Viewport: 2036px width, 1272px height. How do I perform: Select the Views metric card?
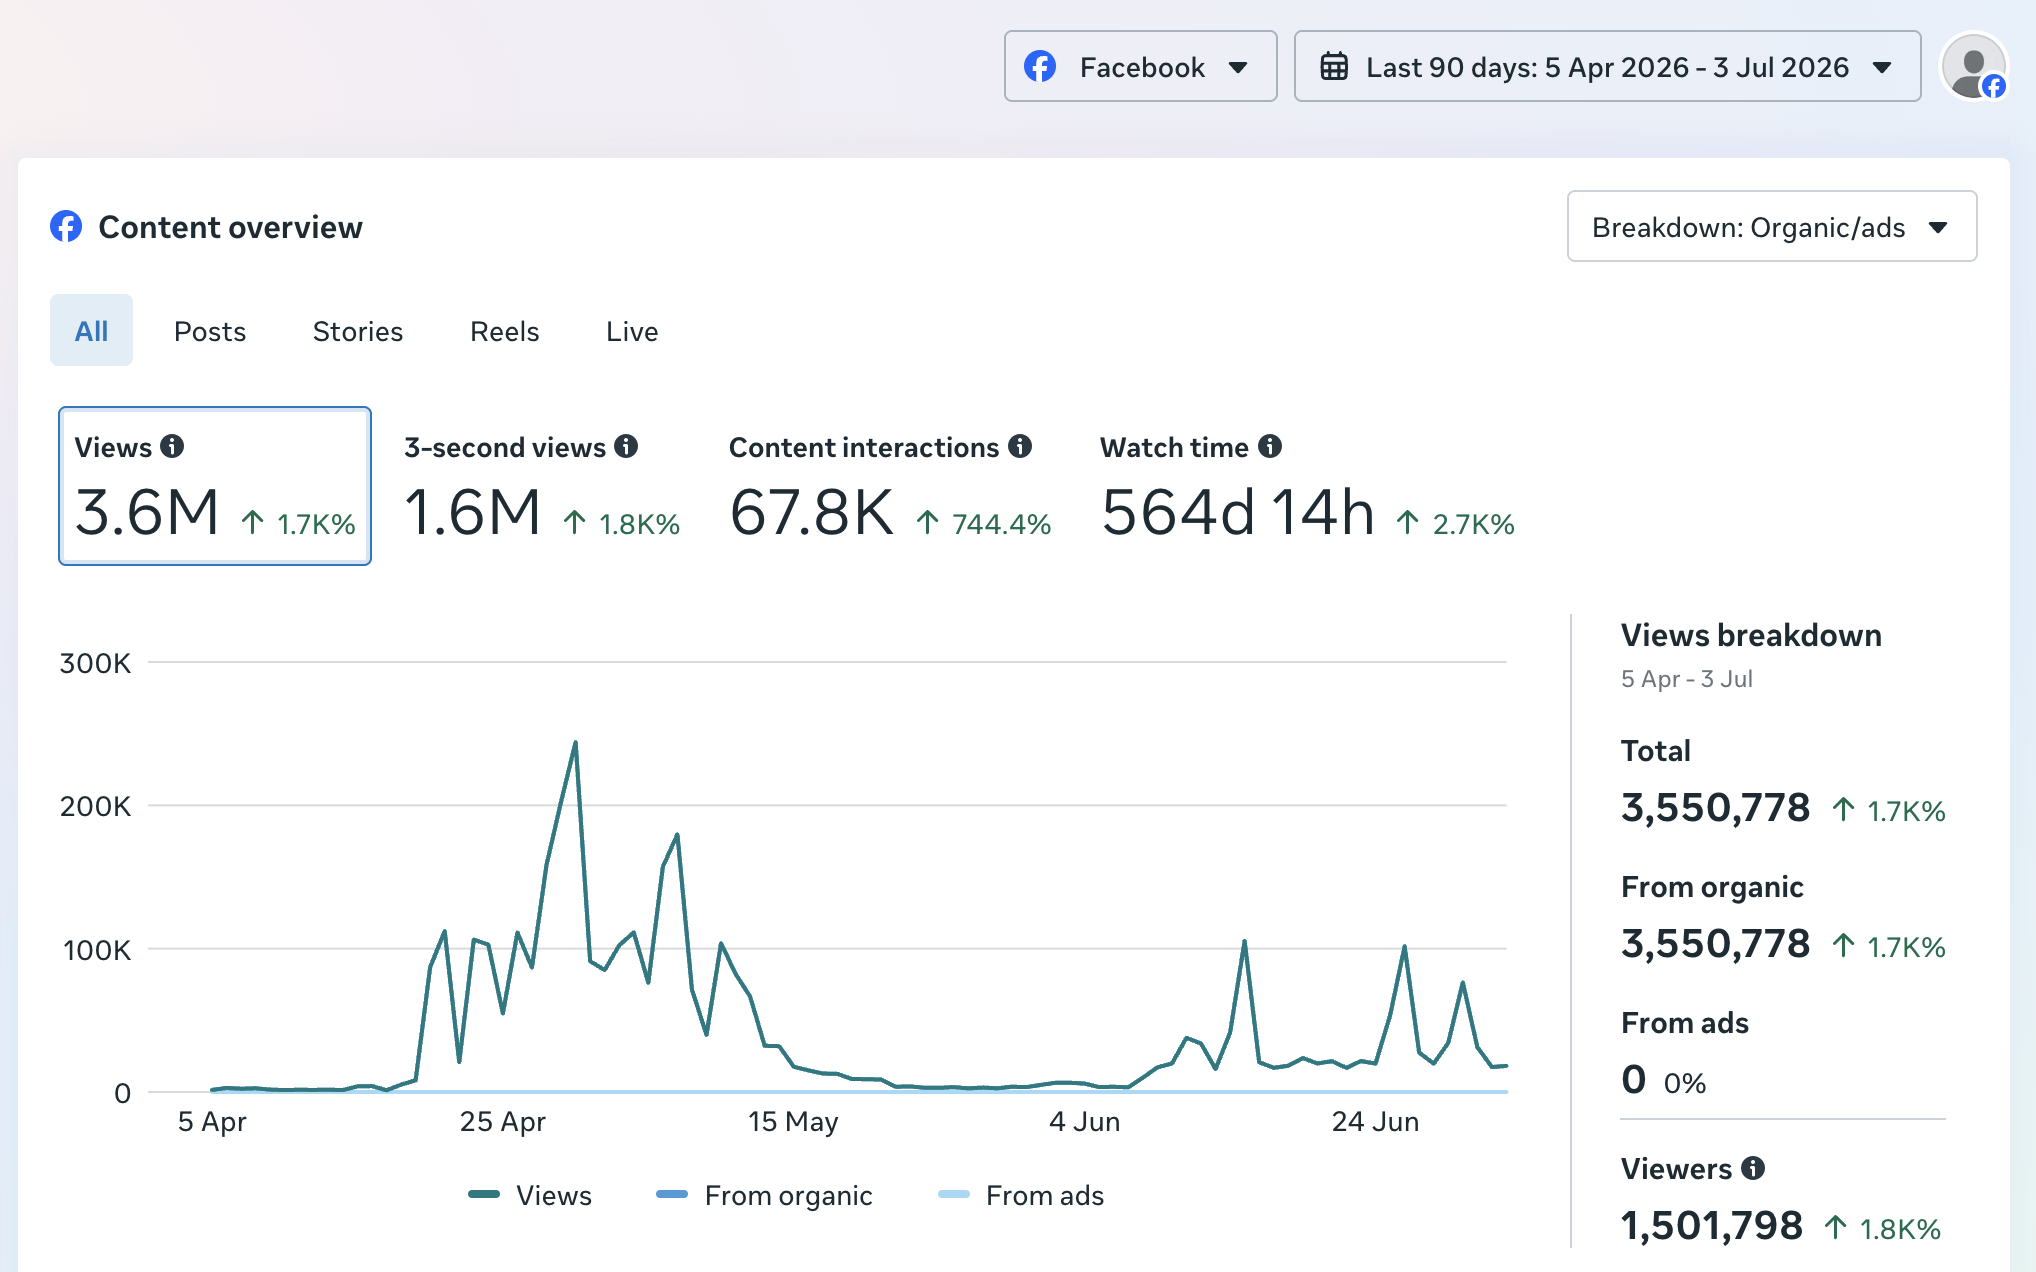point(215,486)
